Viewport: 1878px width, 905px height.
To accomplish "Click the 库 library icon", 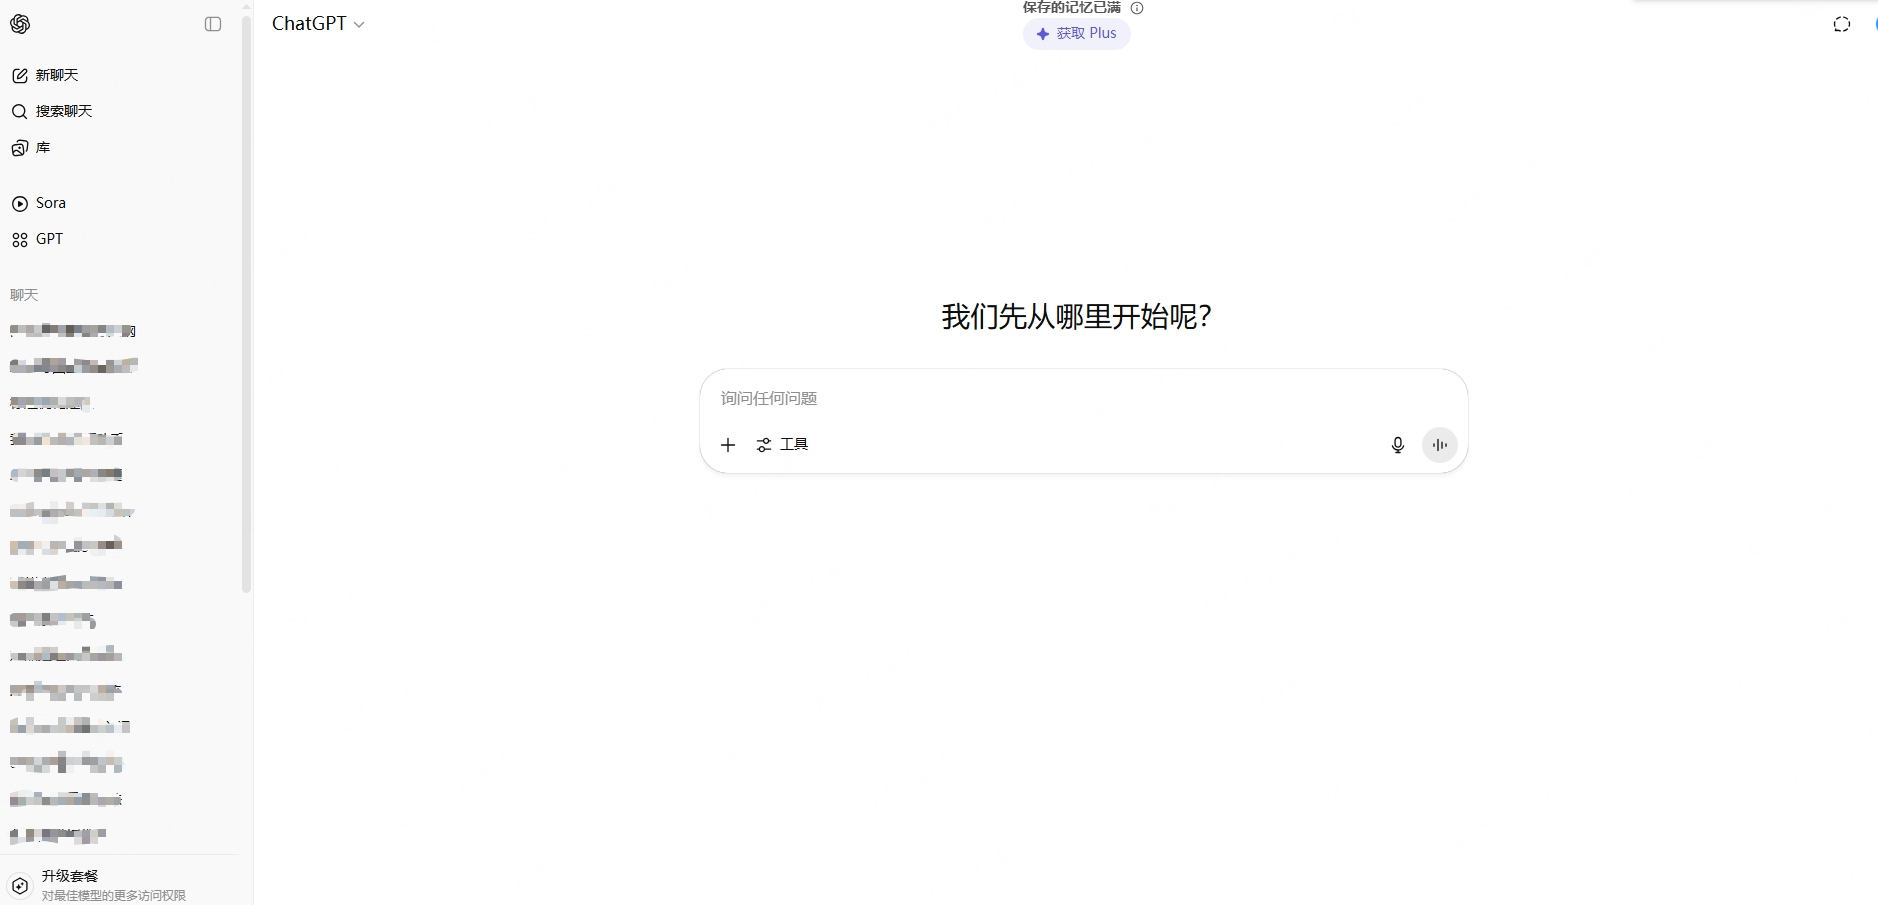I will [20, 148].
